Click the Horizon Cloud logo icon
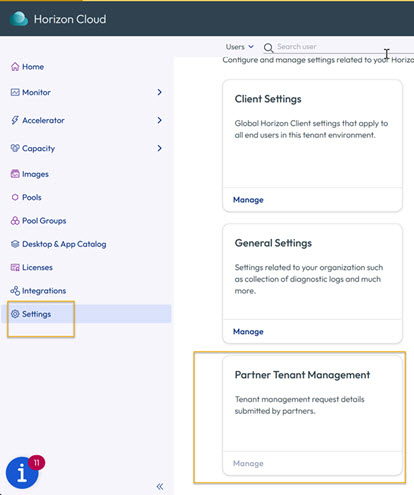 tap(19, 19)
